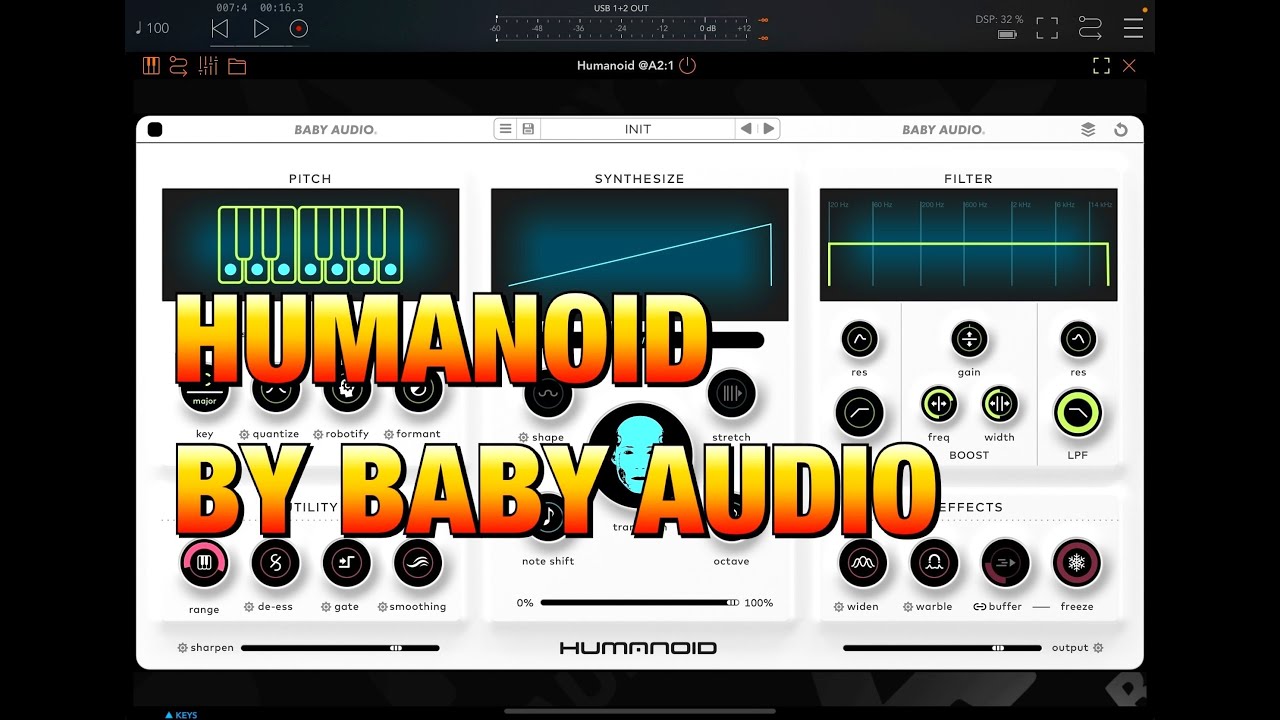Click the gate utility icon
The height and width of the screenshot is (720, 1280).
(x=347, y=563)
